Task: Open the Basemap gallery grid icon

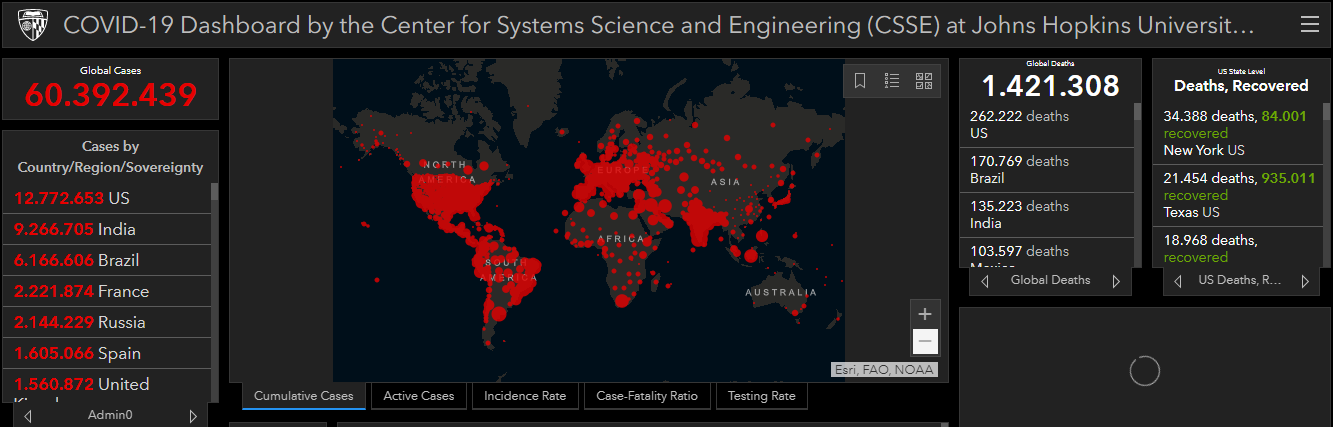Action: (x=924, y=81)
